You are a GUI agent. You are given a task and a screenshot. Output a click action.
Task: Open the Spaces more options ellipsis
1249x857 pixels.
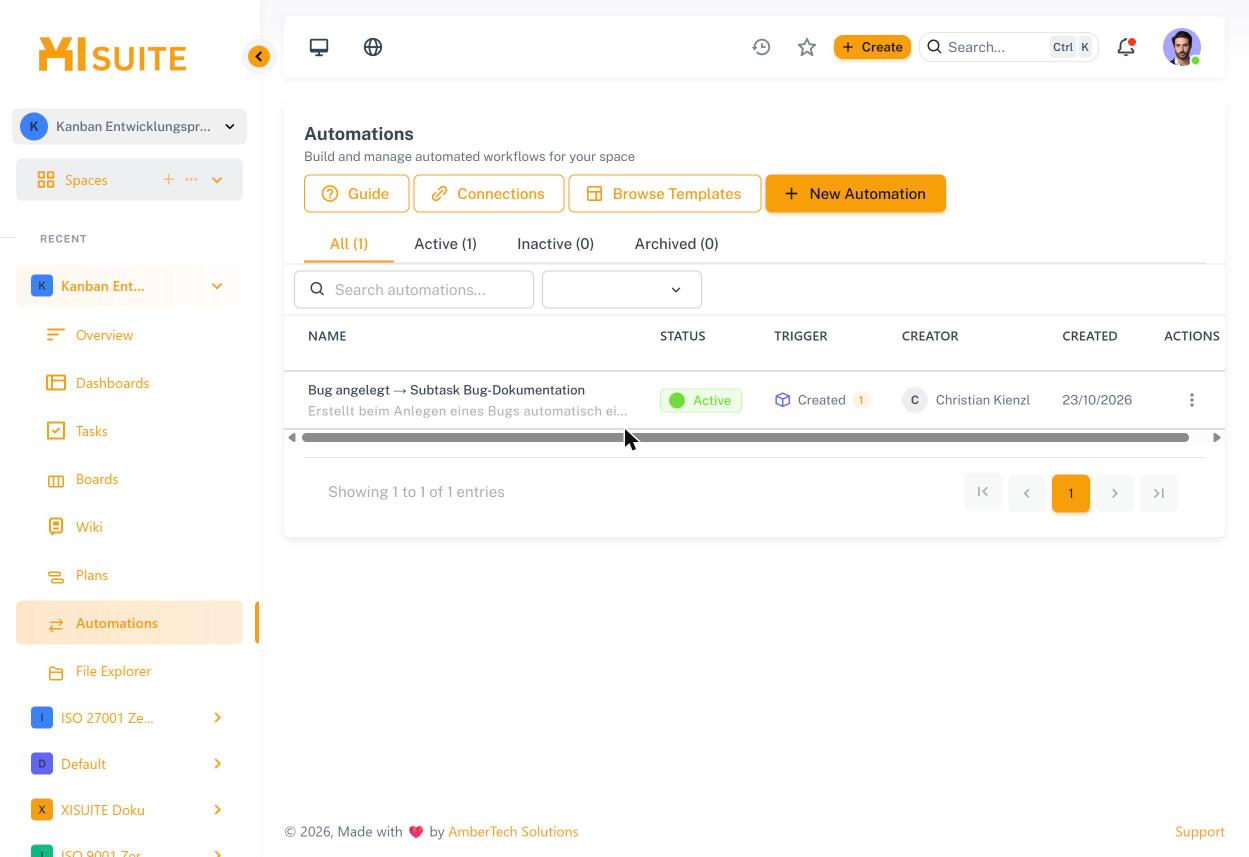tap(191, 179)
